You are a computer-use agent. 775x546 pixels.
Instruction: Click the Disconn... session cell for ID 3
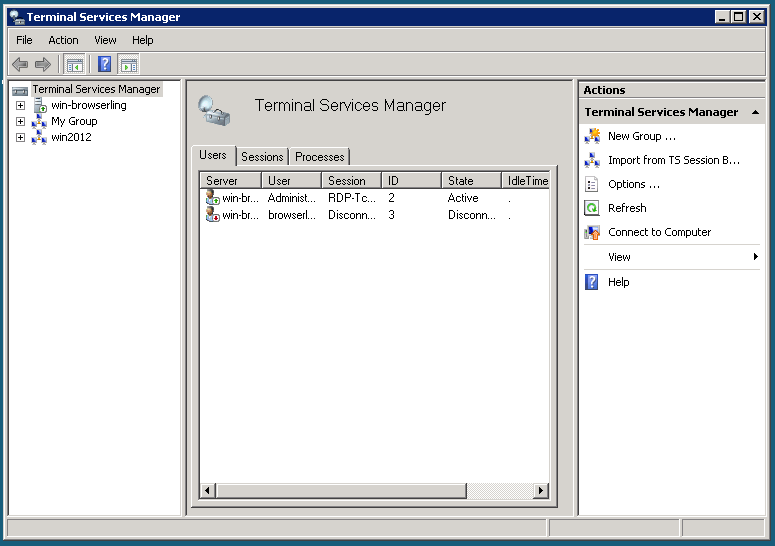click(352, 215)
